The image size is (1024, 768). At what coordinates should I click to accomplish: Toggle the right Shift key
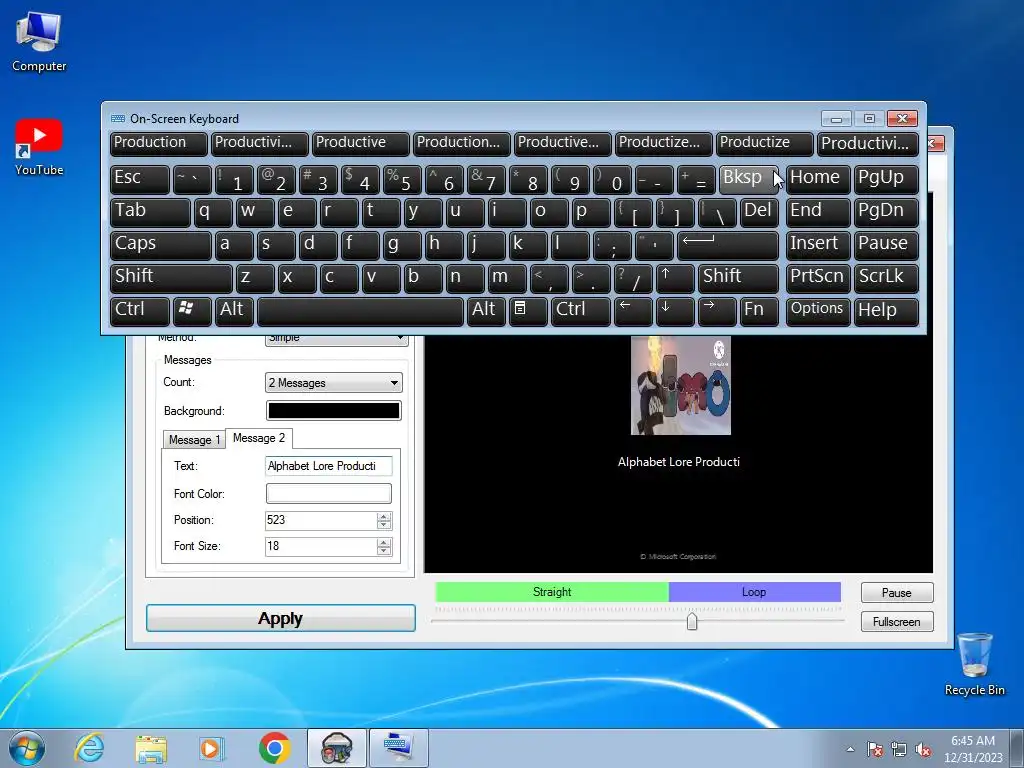pos(738,278)
